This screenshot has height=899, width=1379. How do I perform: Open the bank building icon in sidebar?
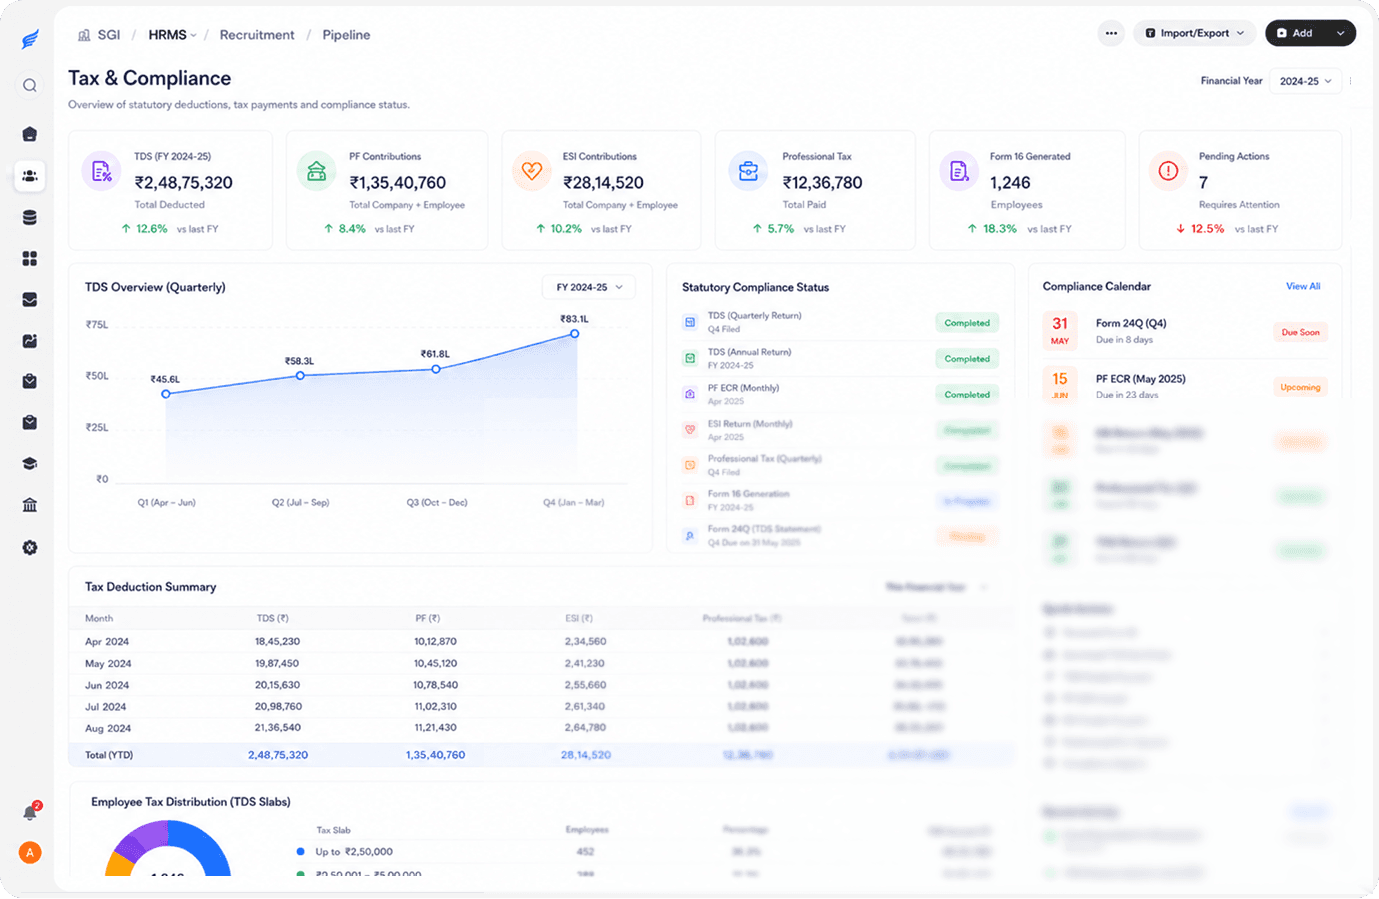(x=30, y=505)
